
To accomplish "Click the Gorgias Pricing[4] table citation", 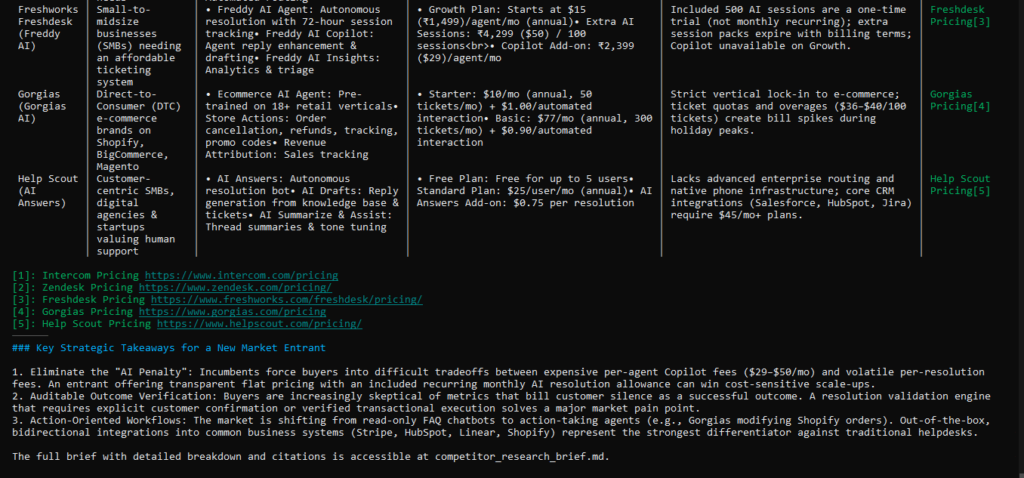I will pyautogui.click(x=960, y=100).
